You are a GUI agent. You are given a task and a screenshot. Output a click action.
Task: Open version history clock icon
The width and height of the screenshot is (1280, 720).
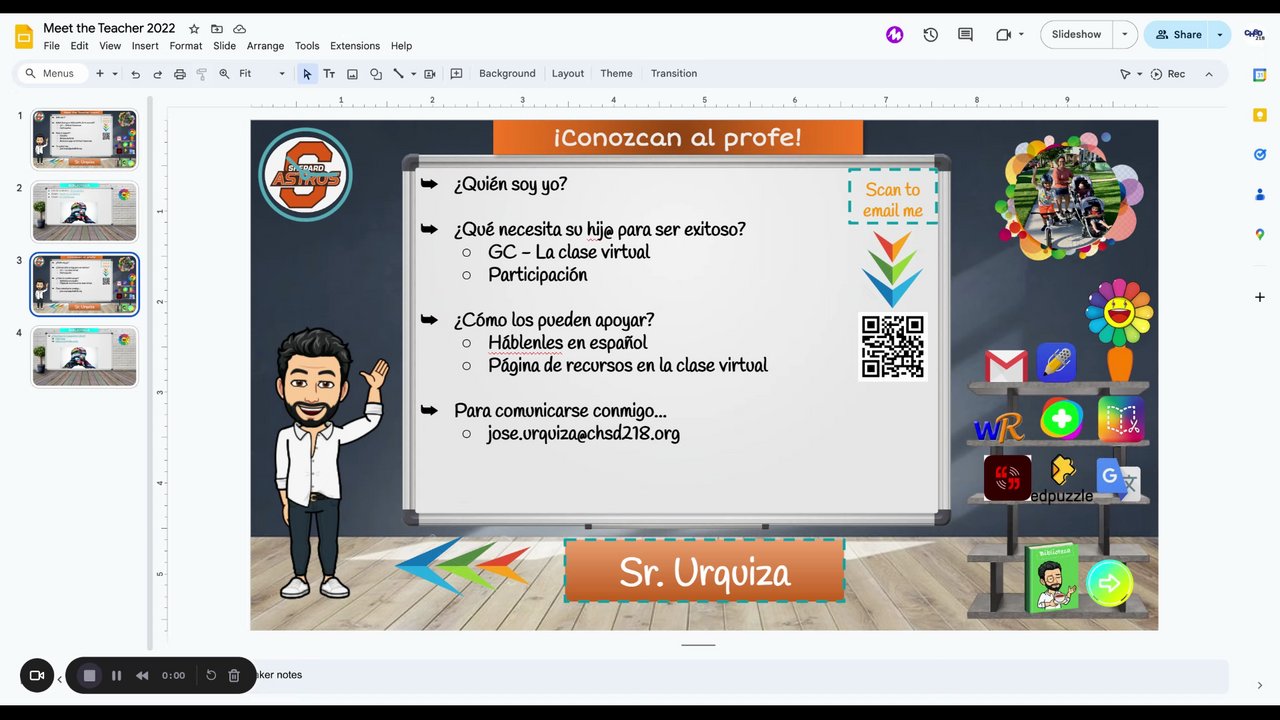tap(931, 34)
